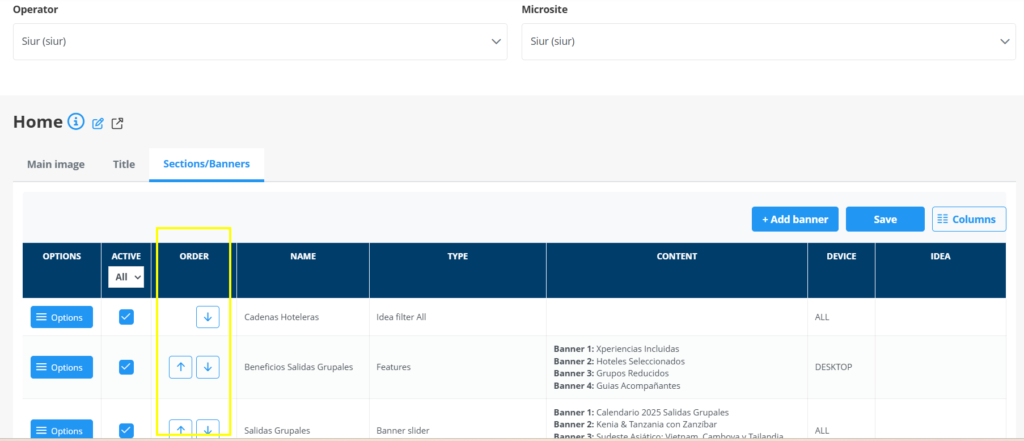Move Salidas Grupales row down
Screen dimensions: 1024x441
pyautogui.click(x=207, y=429)
